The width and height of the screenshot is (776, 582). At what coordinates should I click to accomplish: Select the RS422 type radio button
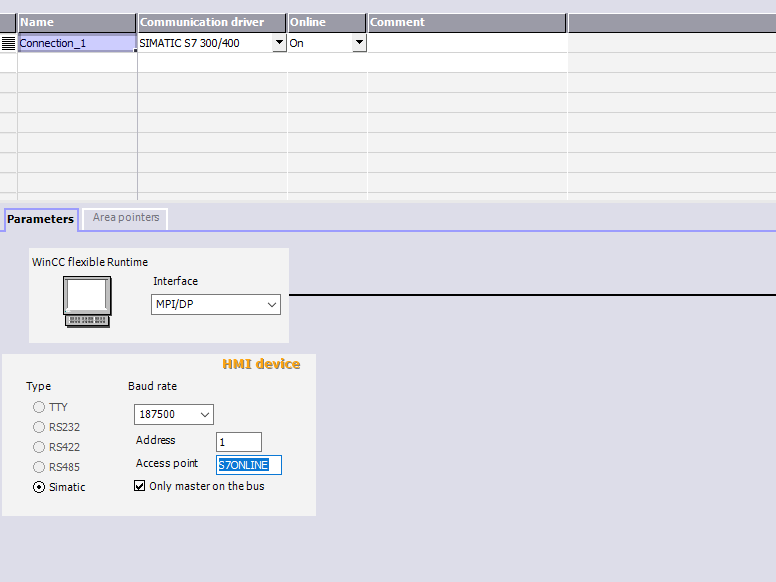tap(39, 447)
